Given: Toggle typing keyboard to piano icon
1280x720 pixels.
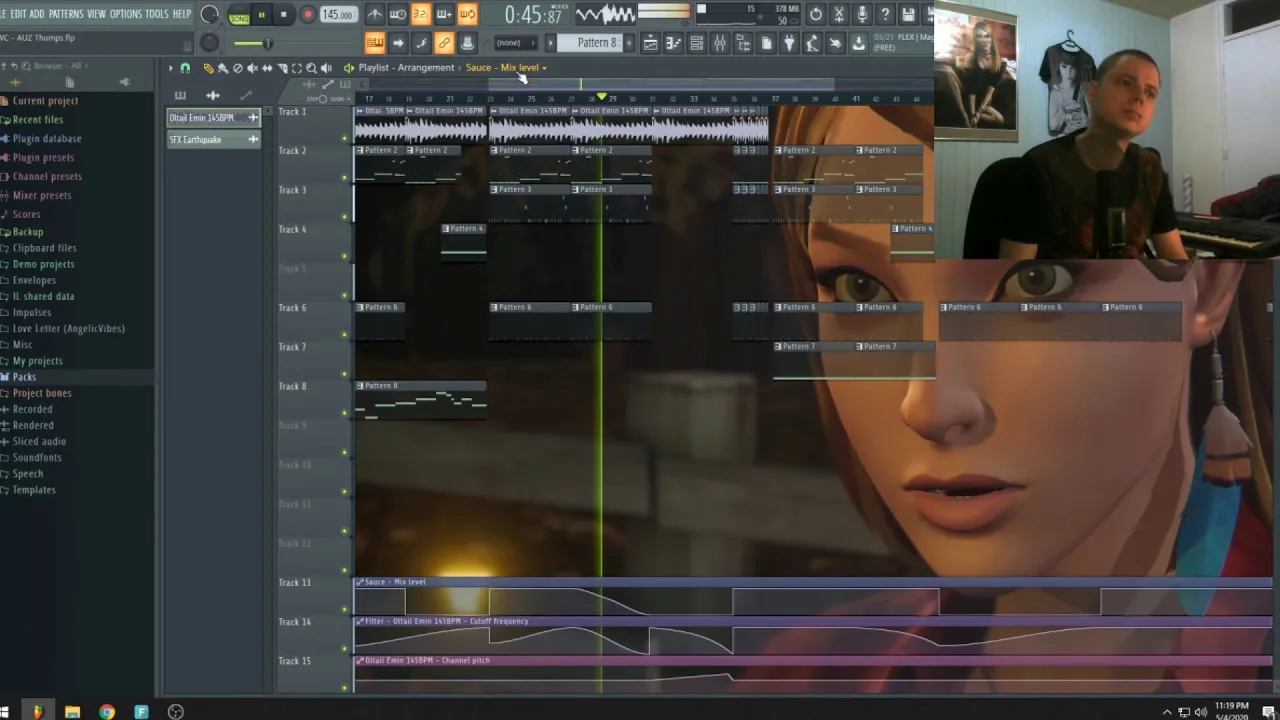Looking at the screenshot, I should click(375, 43).
